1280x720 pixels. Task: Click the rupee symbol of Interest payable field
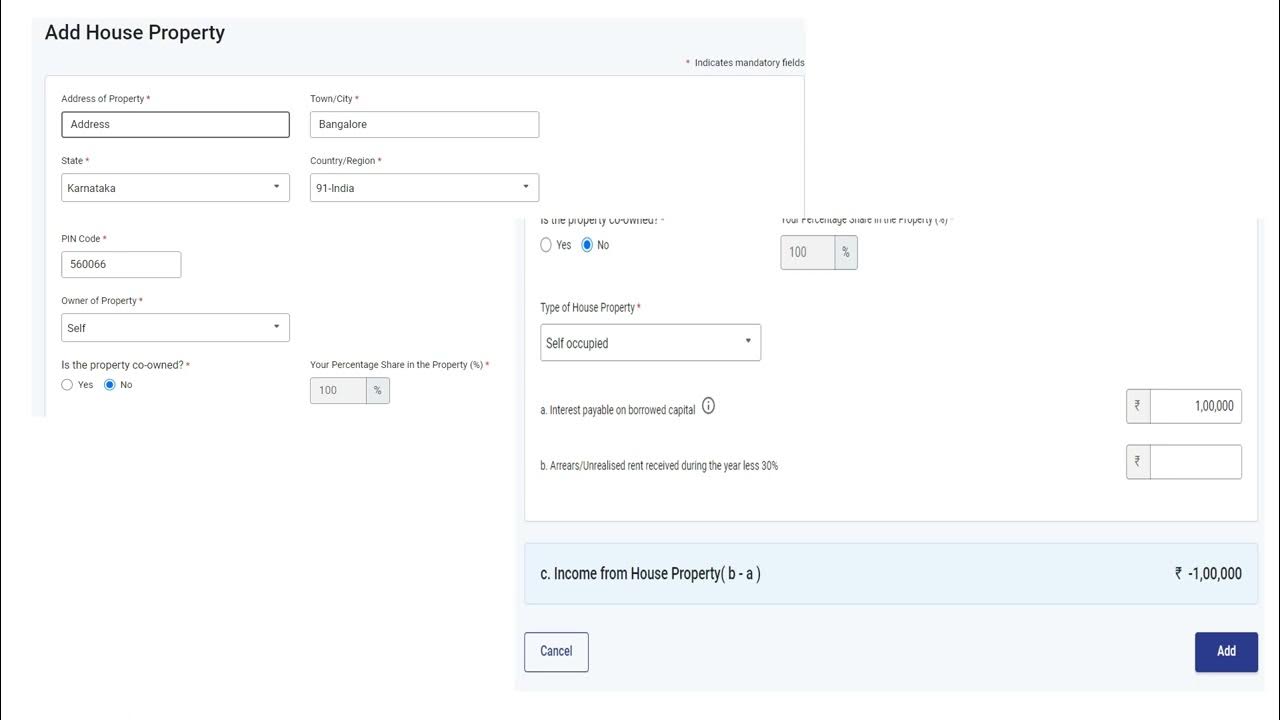(x=1137, y=406)
